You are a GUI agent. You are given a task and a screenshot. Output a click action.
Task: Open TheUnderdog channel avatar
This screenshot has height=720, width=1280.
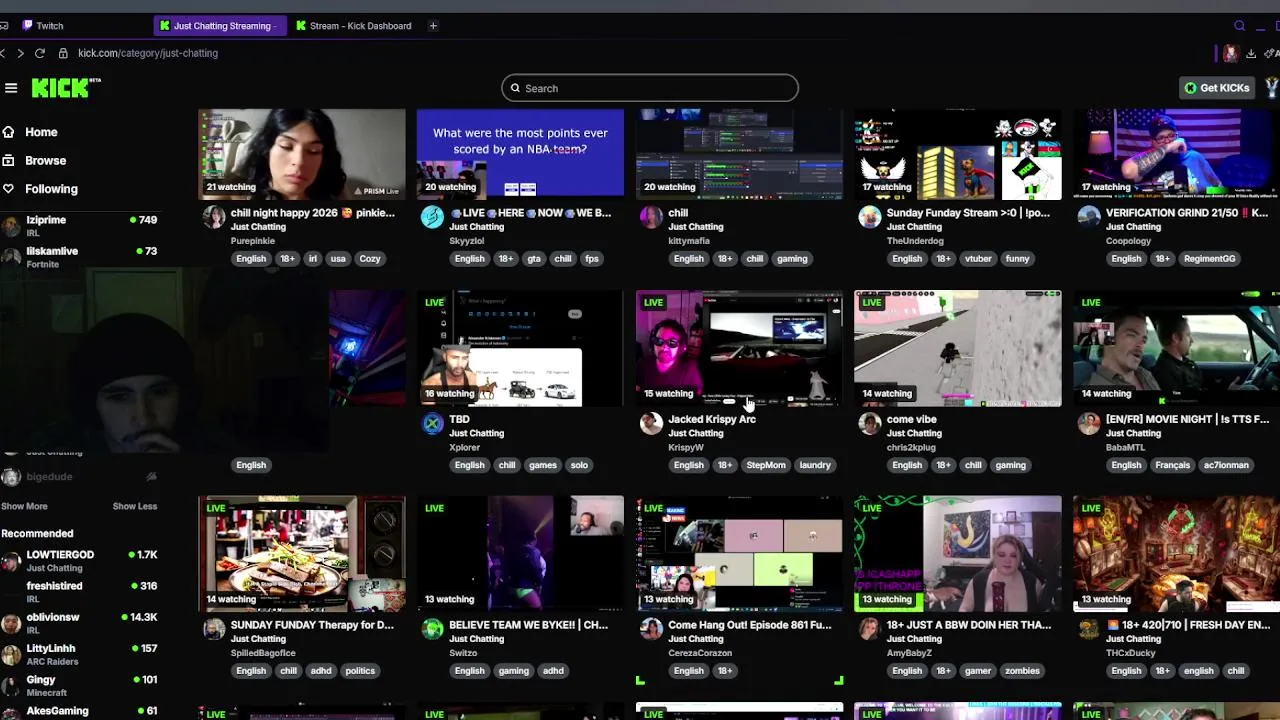[x=869, y=218]
